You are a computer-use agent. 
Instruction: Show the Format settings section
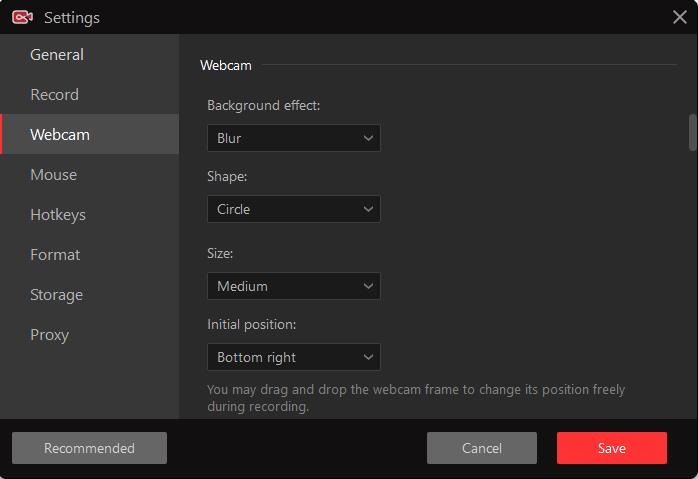tap(55, 255)
